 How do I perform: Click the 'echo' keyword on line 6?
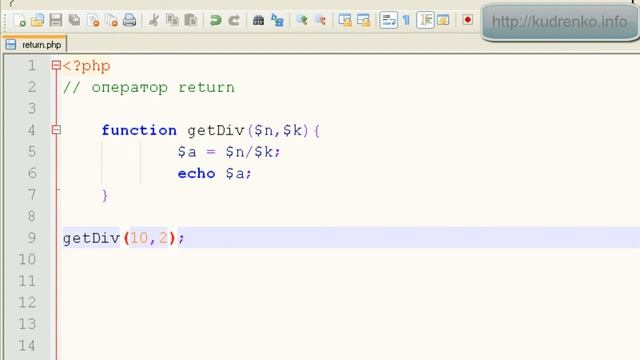(x=196, y=173)
